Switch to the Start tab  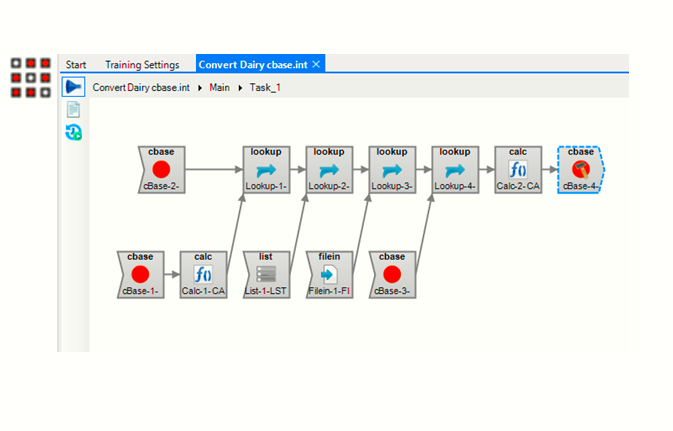[x=76, y=65]
